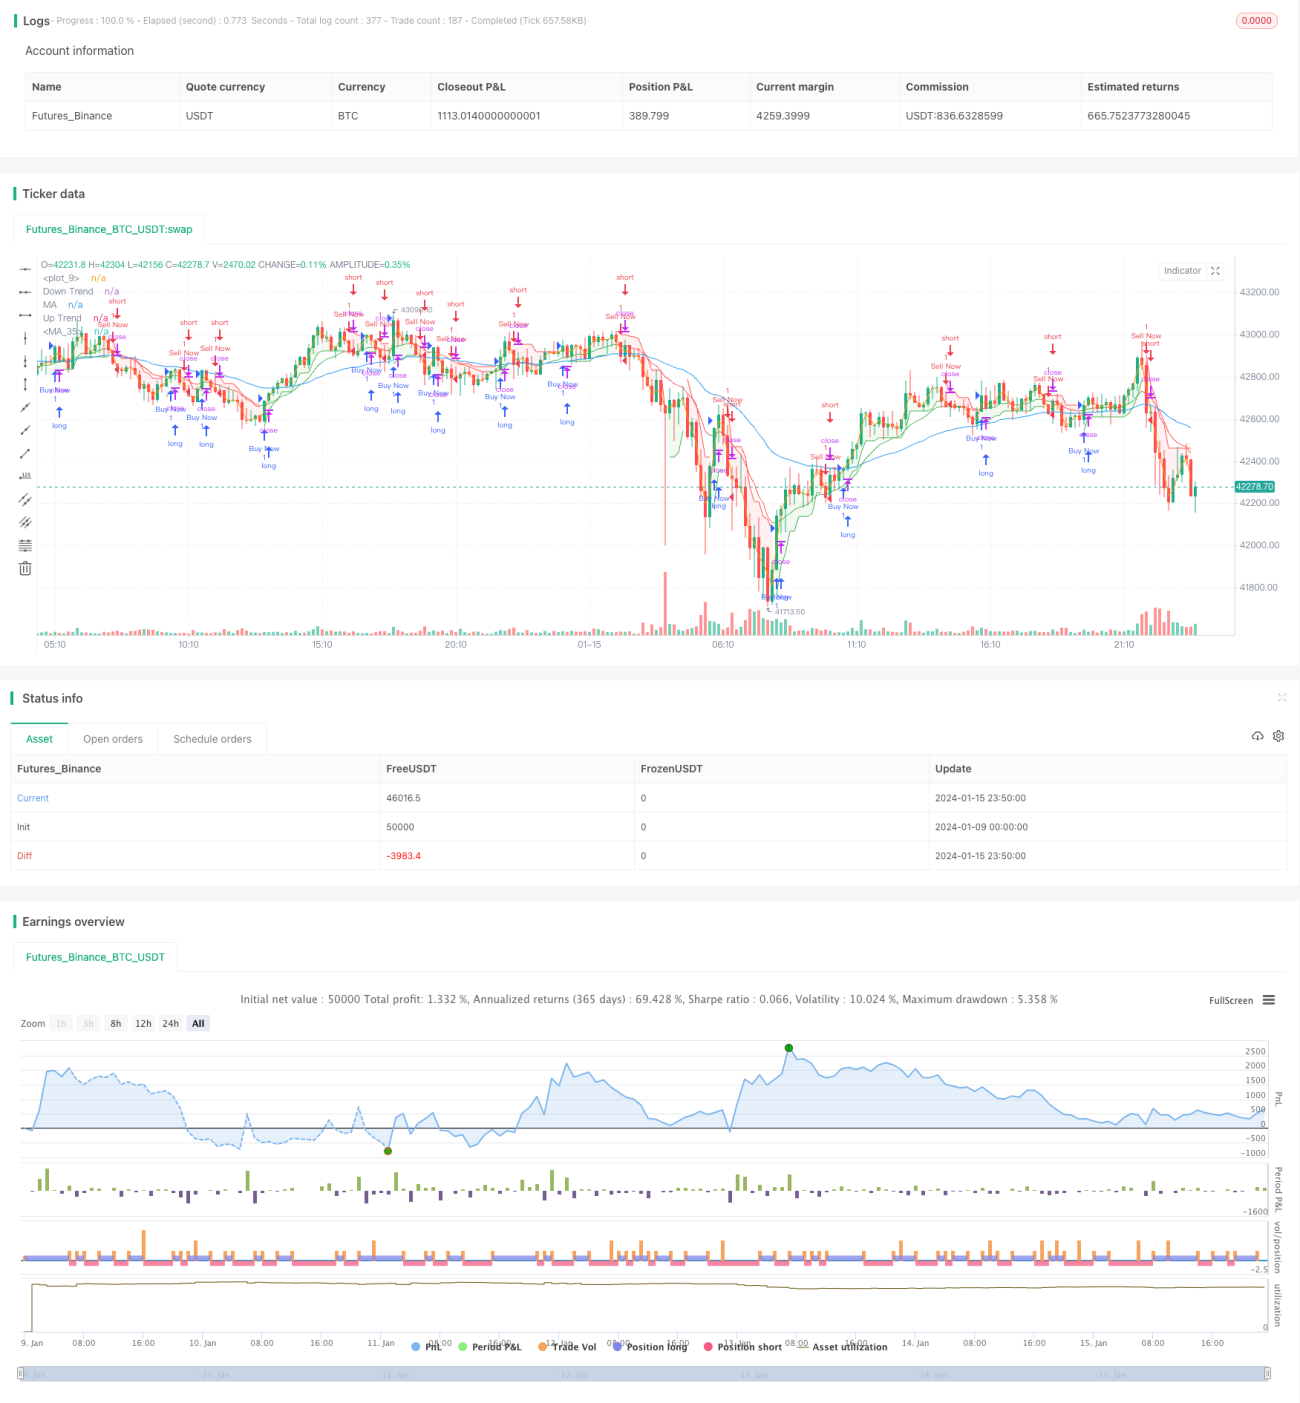Open the earnings chart hamburger menu
The height and width of the screenshot is (1403, 1300).
coord(1269,1000)
